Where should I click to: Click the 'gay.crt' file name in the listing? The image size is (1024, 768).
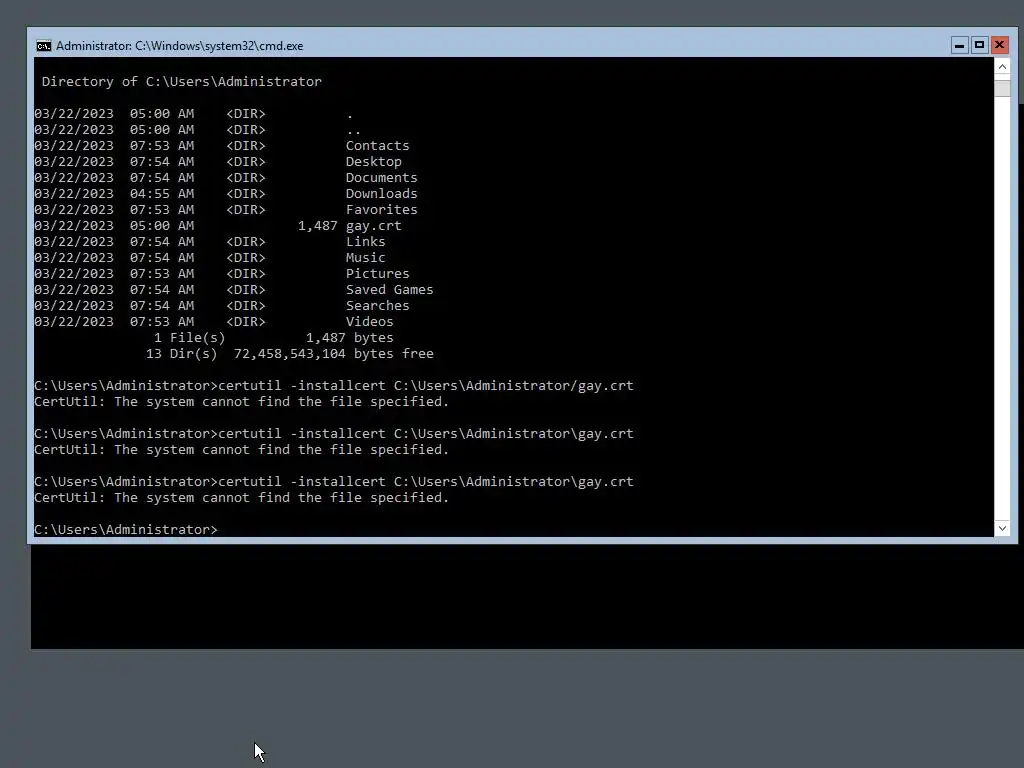click(374, 226)
